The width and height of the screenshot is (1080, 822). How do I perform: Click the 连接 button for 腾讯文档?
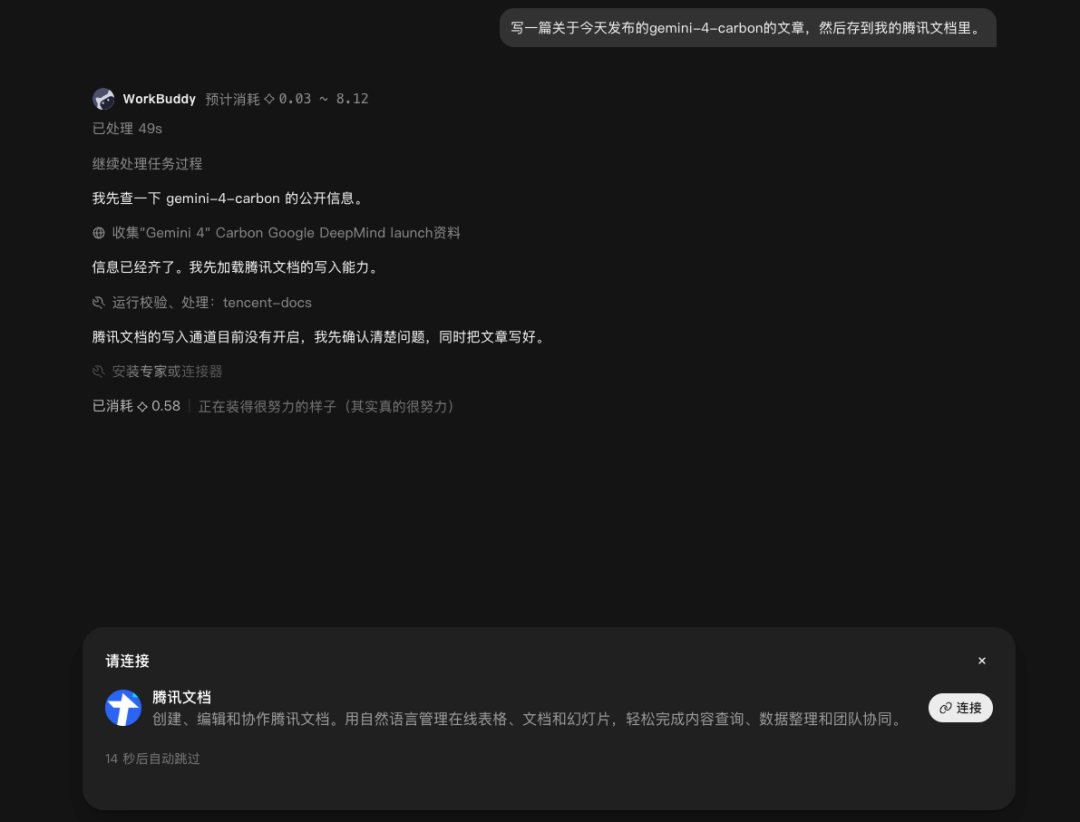coord(960,708)
